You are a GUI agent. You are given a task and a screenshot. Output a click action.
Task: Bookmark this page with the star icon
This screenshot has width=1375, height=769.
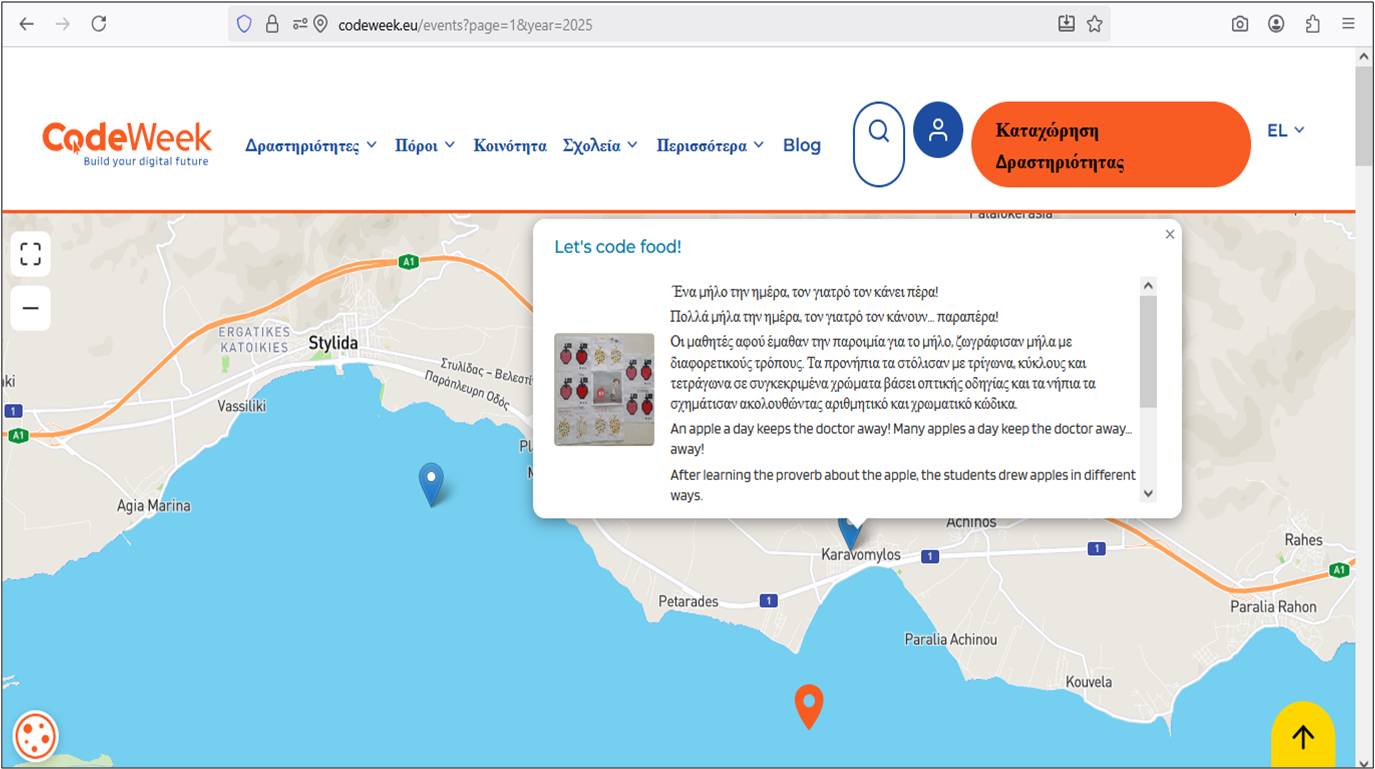pyautogui.click(x=1095, y=24)
